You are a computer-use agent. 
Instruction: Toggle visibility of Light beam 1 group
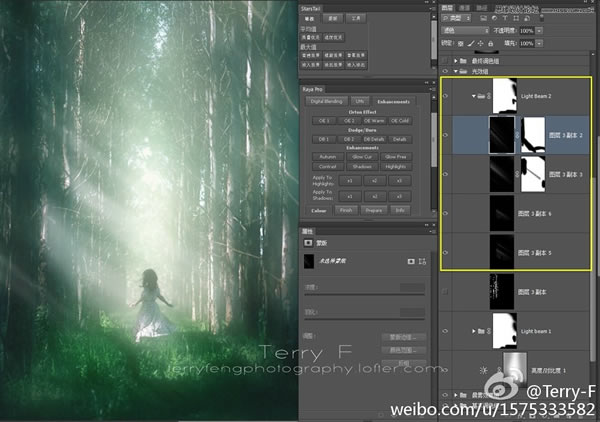coord(445,331)
